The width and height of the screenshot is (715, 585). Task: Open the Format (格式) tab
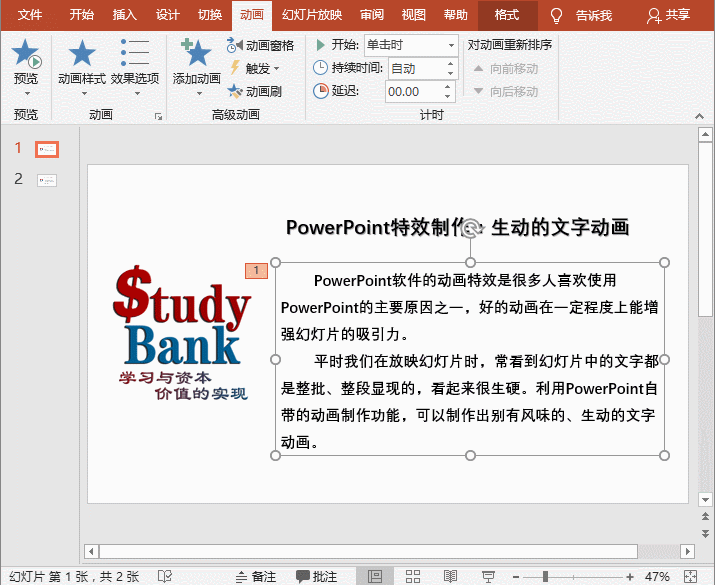point(507,15)
